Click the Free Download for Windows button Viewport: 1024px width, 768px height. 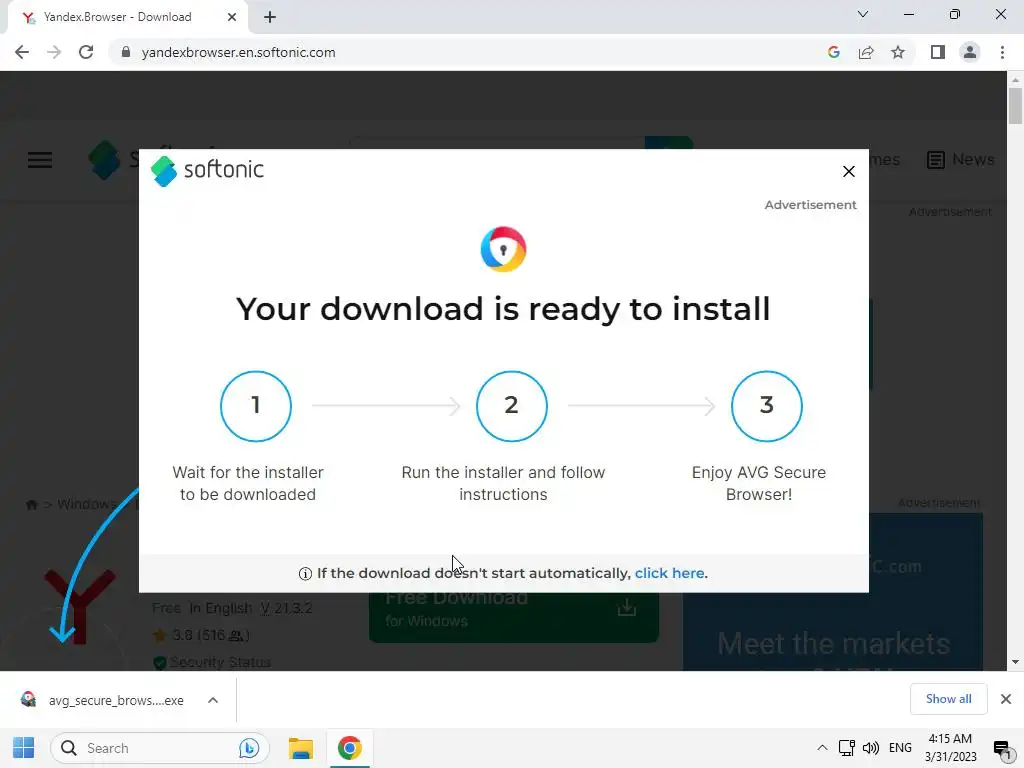tap(513, 618)
